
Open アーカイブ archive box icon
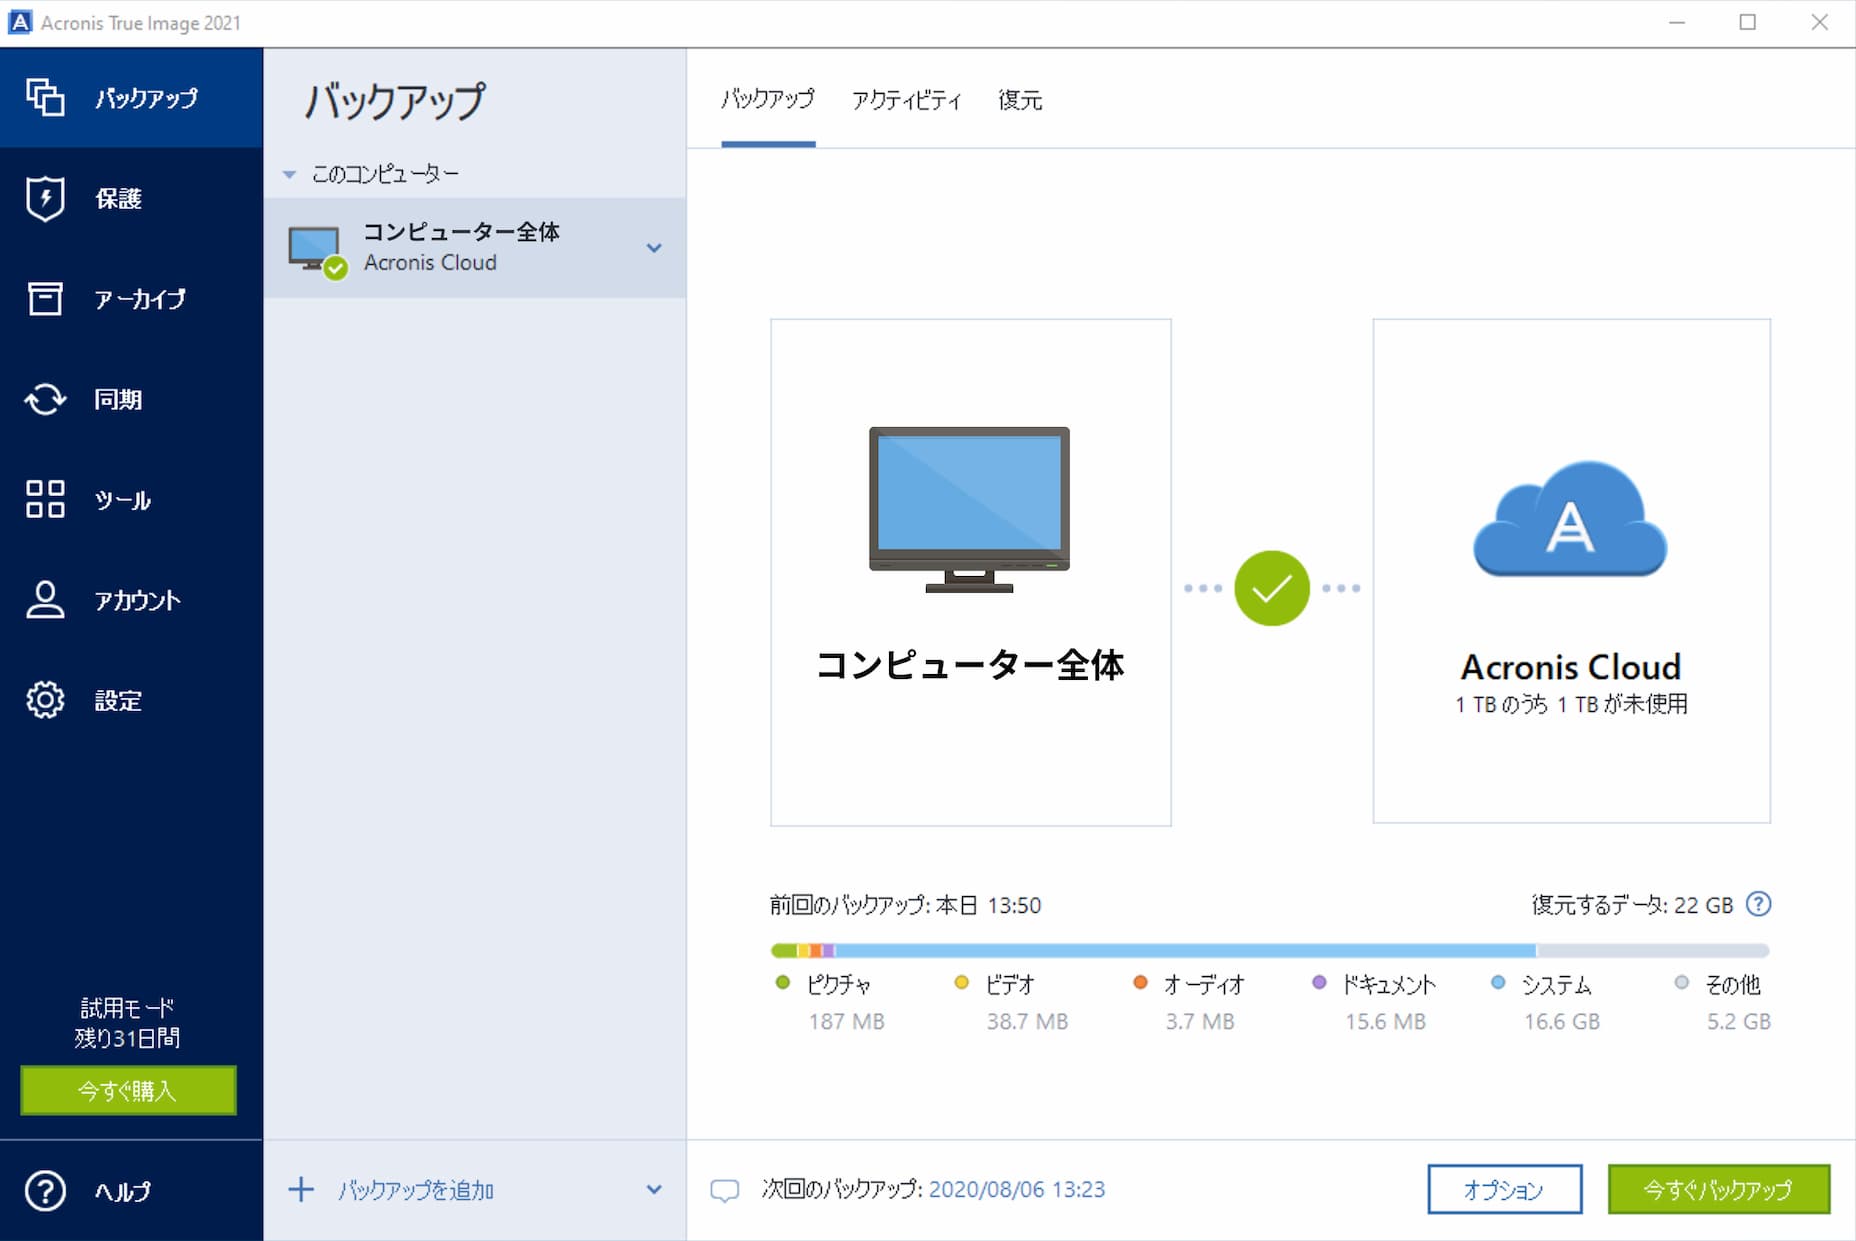45,298
